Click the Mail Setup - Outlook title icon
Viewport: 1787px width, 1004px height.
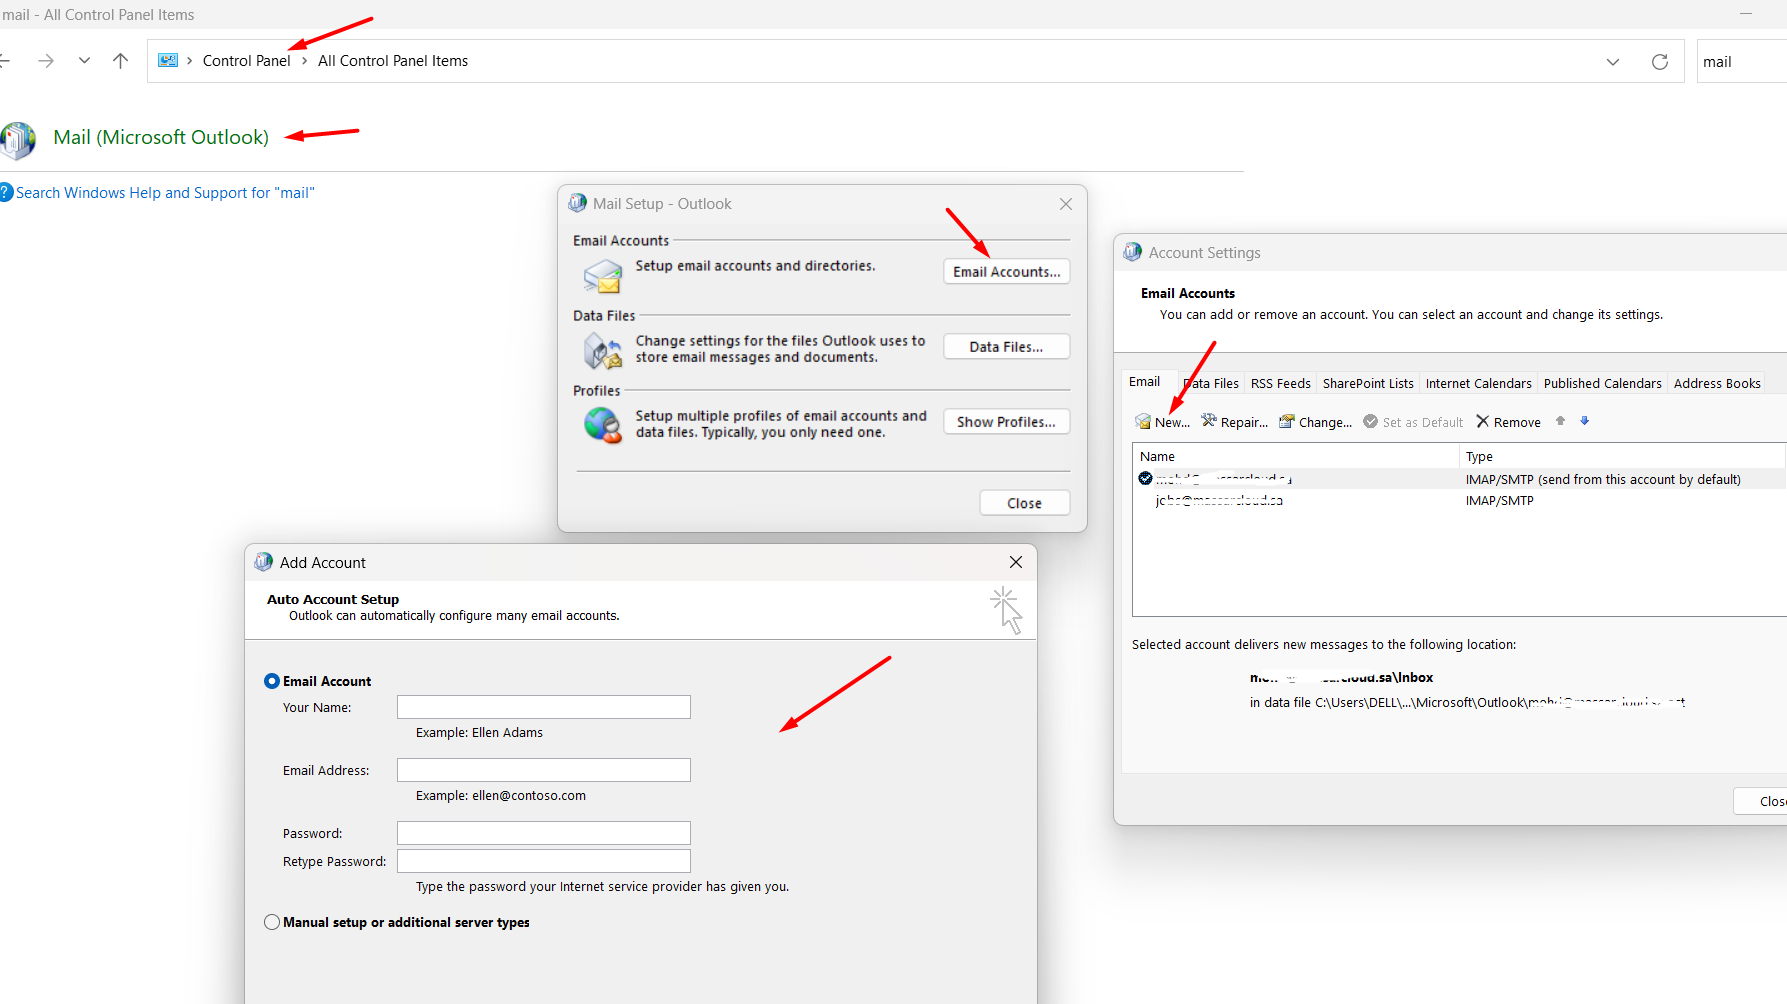[x=578, y=203]
